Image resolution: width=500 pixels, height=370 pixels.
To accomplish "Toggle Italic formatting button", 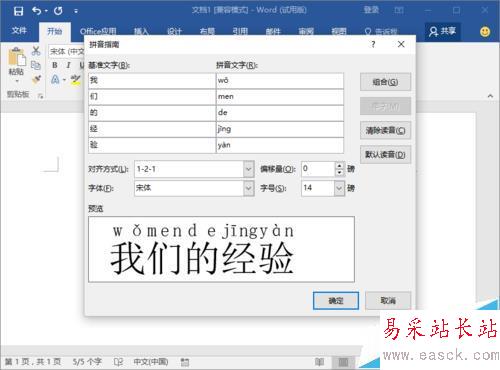I will (x=68, y=65).
